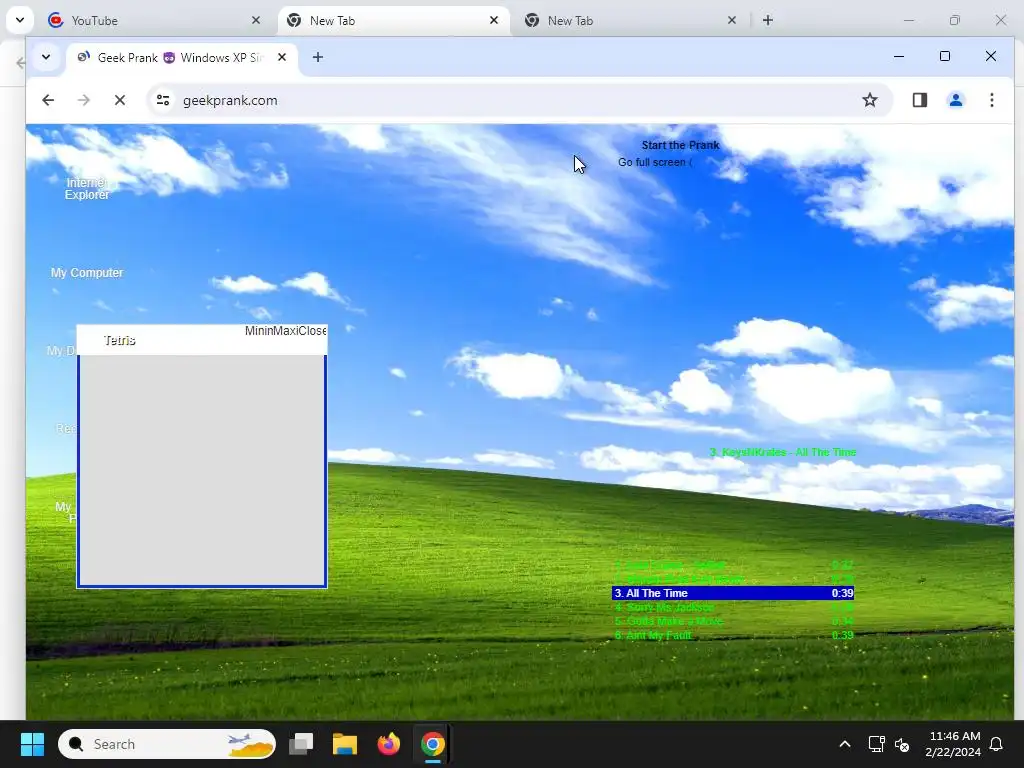Viewport: 1024px width, 768px height.
Task: Click the Go full screen text
Action: (x=655, y=162)
